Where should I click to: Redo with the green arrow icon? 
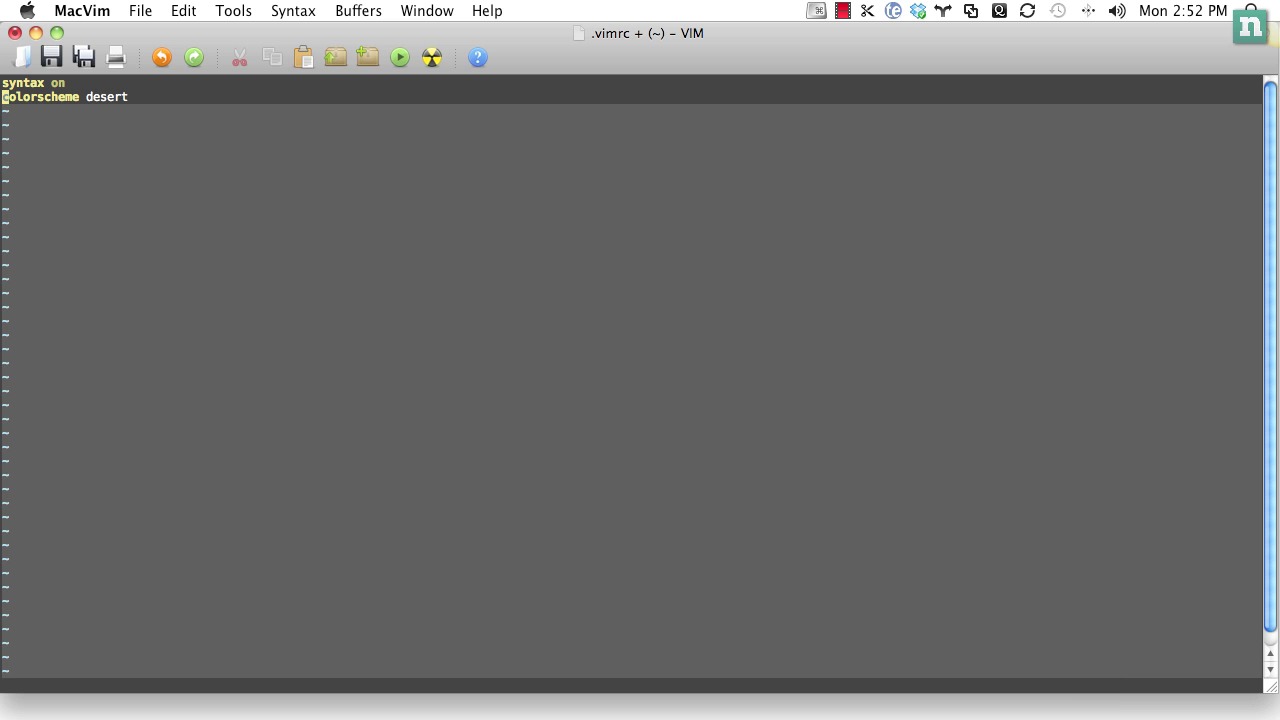194,58
